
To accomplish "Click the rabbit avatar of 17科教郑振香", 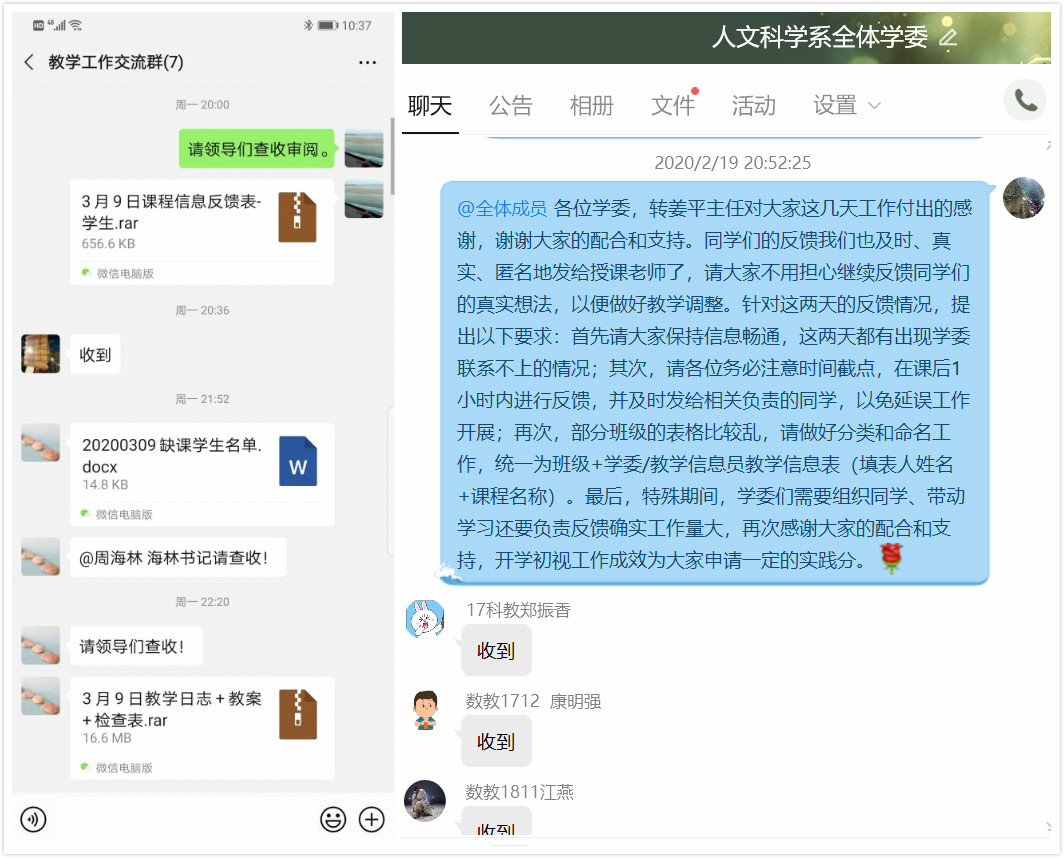I will pyautogui.click(x=424, y=620).
